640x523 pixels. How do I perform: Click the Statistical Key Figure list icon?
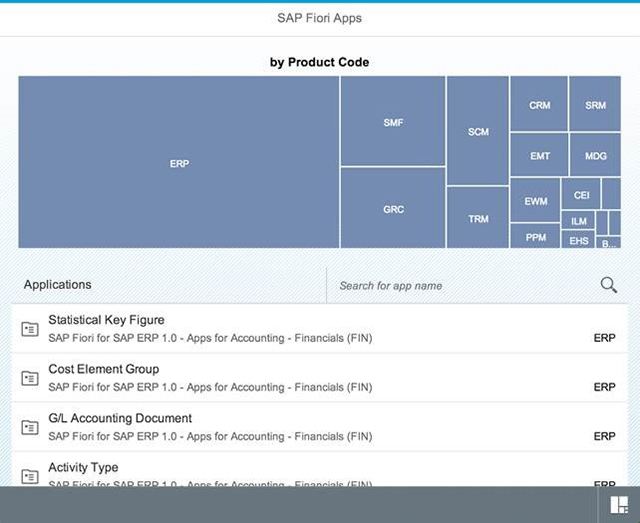30,329
